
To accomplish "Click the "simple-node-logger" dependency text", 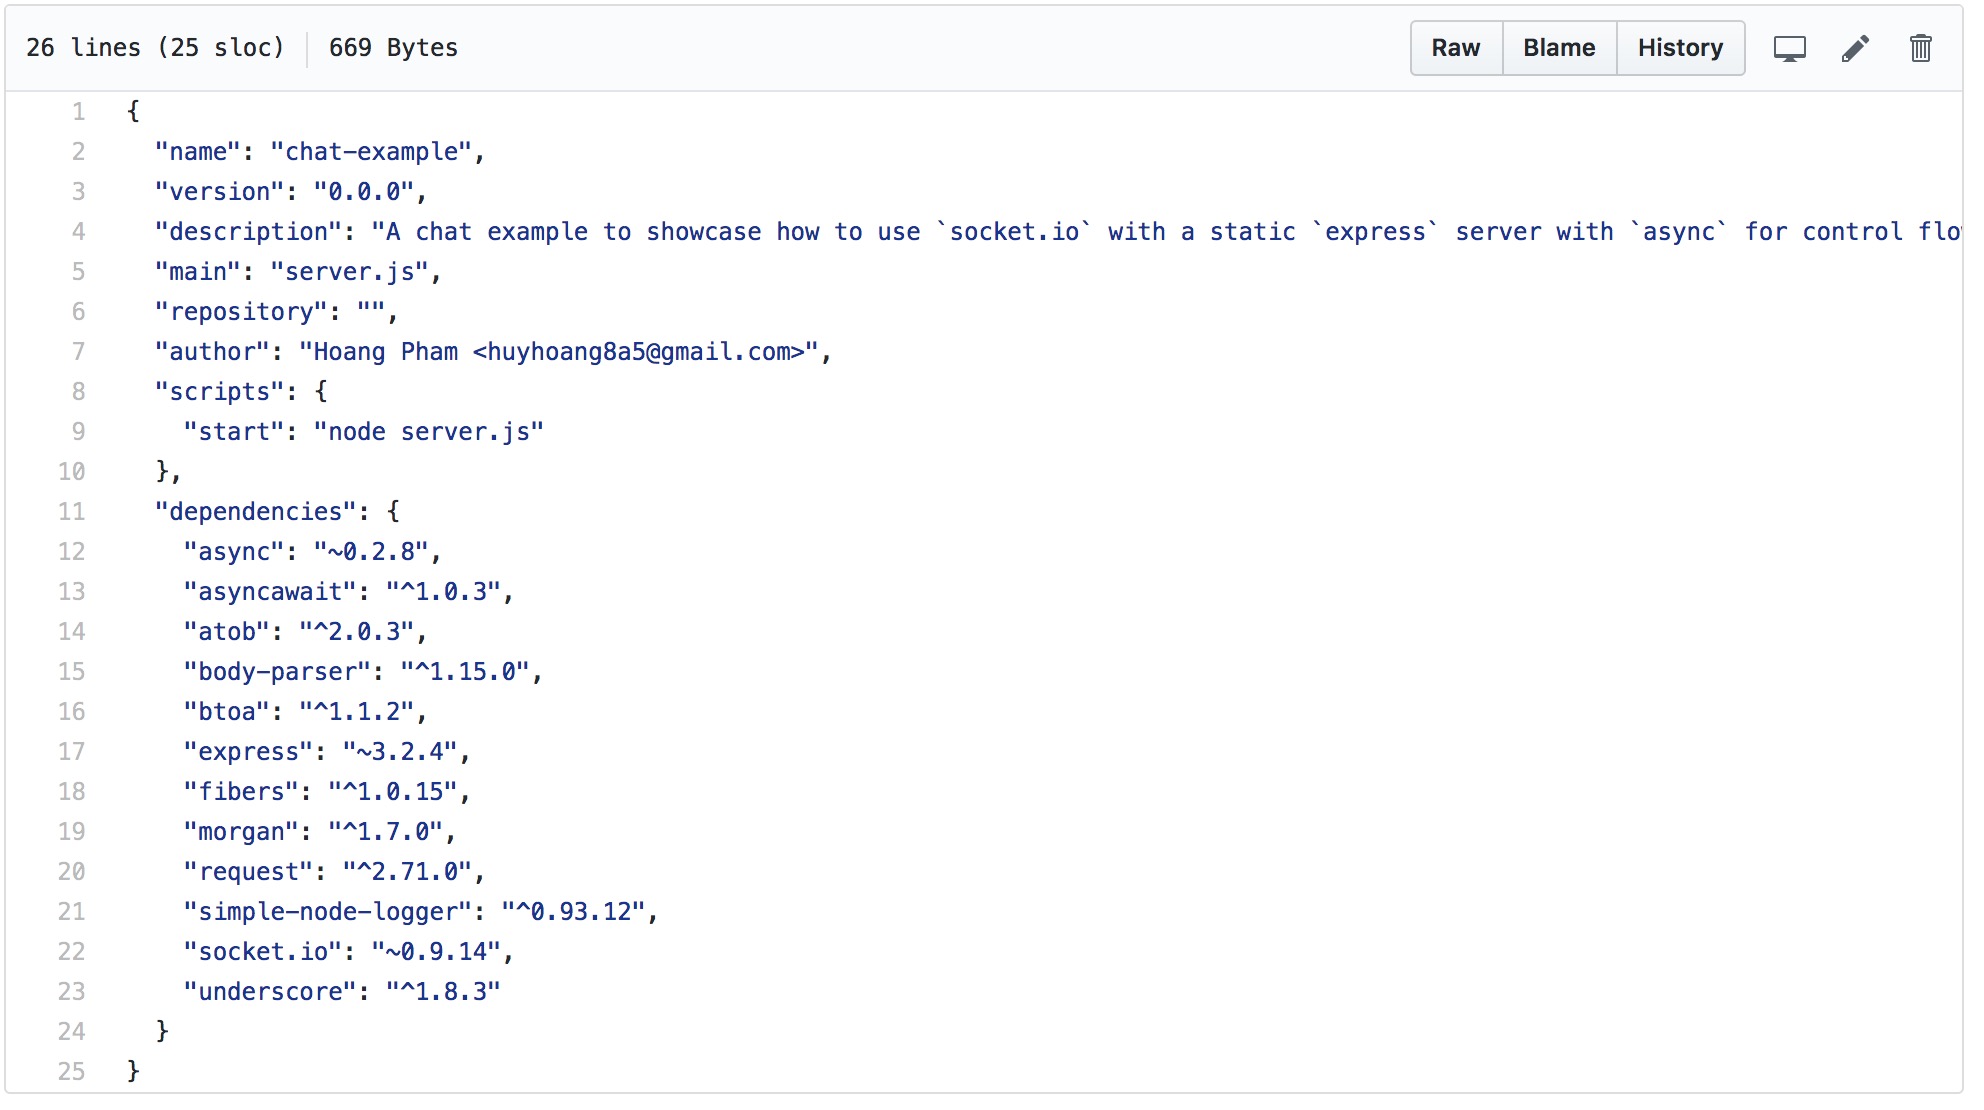I will [328, 912].
